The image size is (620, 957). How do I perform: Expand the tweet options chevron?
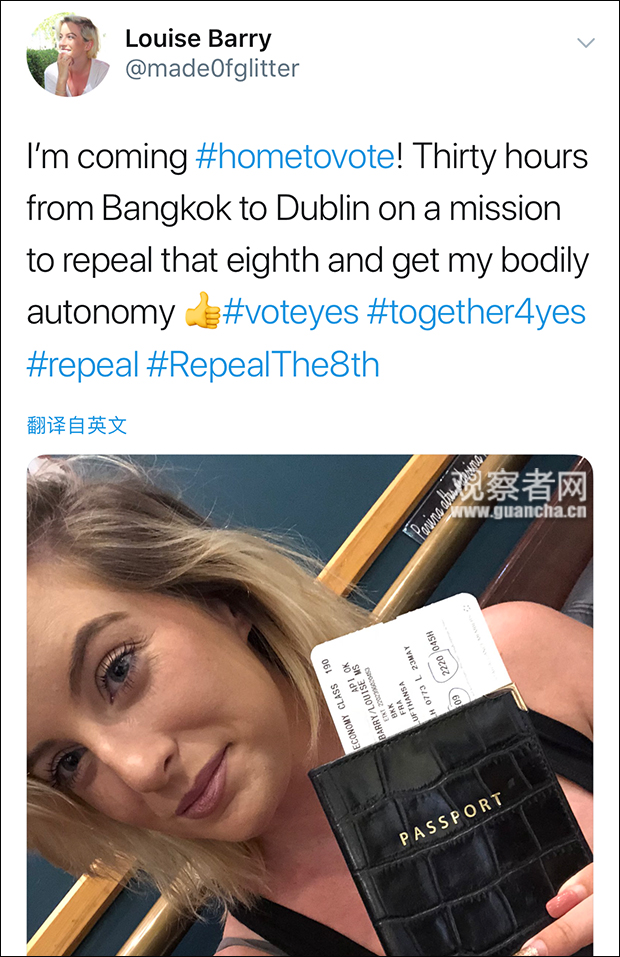[x=586, y=42]
